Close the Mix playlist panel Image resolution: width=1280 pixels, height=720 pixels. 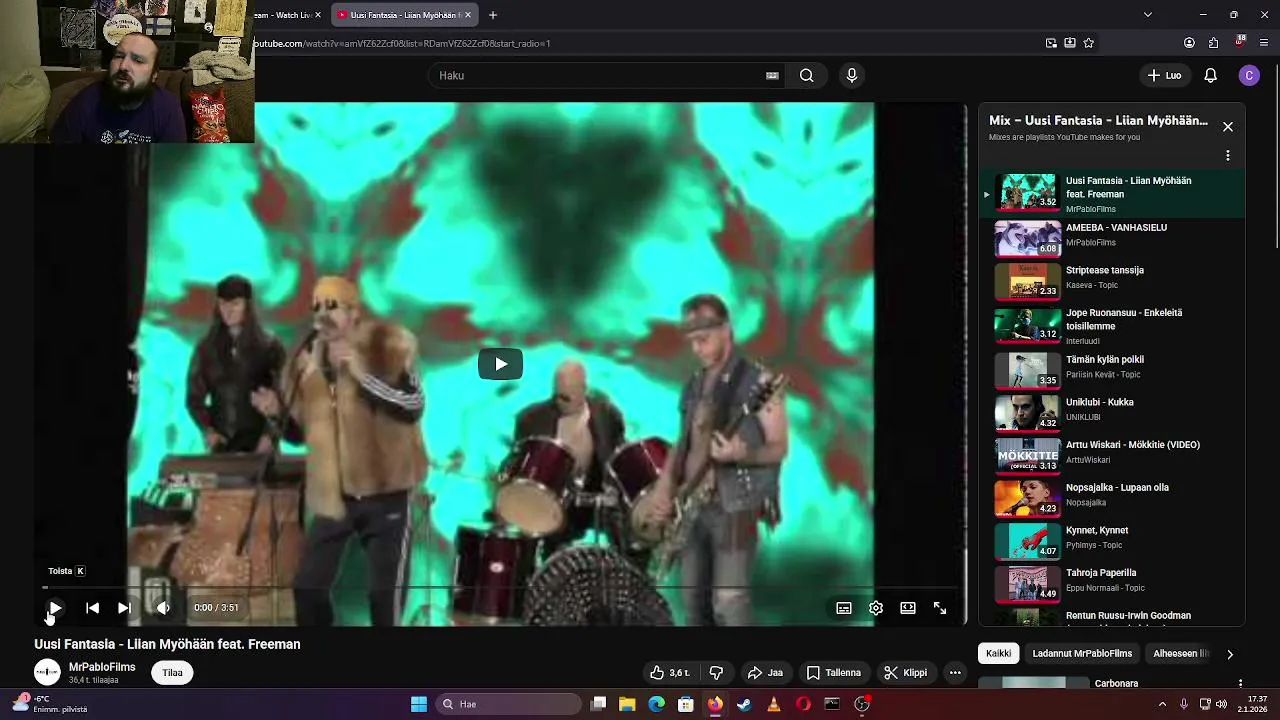1228,127
